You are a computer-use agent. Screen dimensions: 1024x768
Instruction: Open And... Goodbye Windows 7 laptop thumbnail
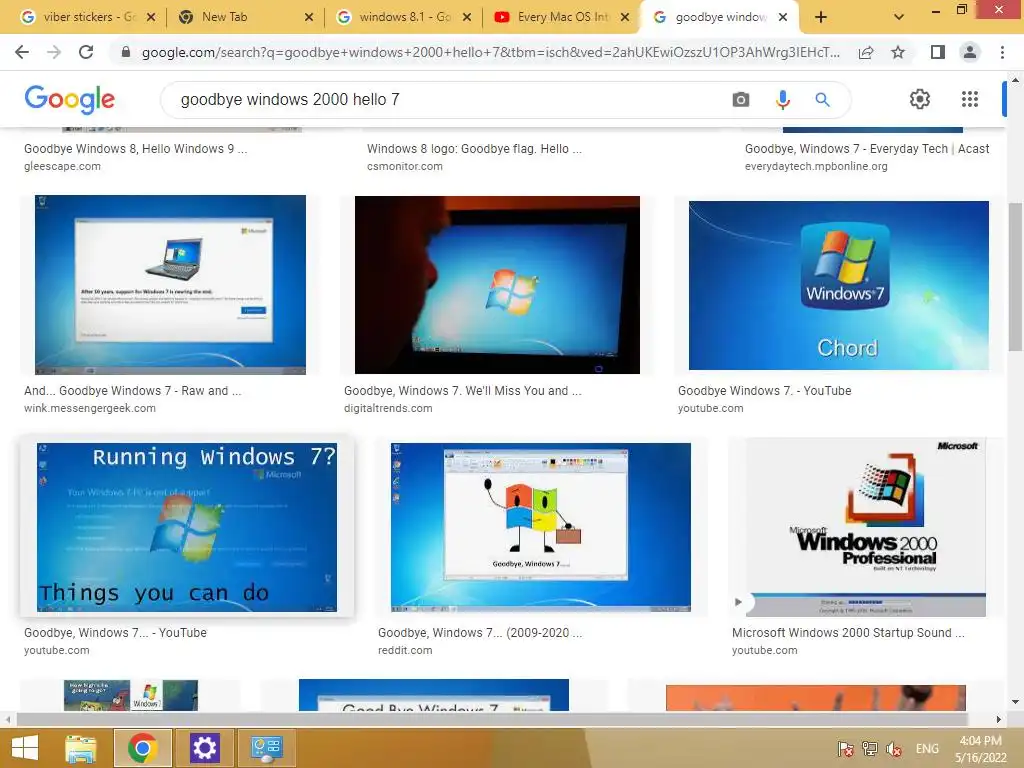point(170,285)
